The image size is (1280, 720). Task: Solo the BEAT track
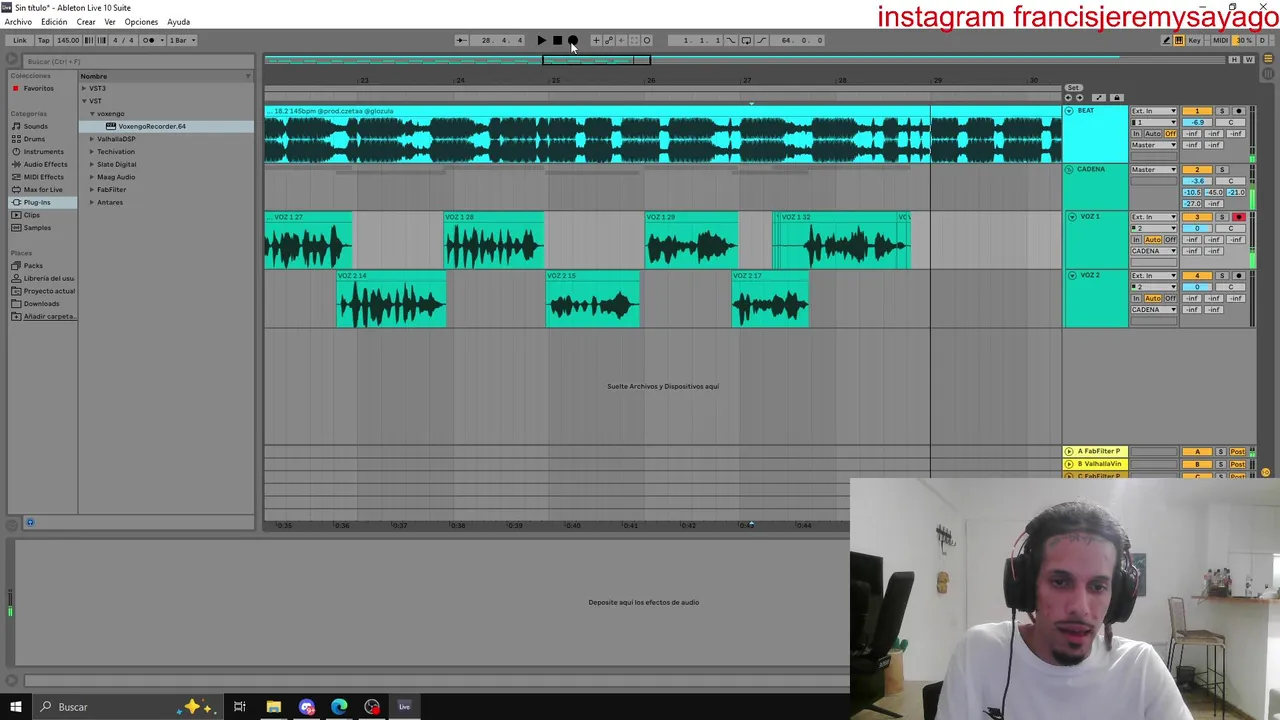pyautogui.click(x=1221, y=111)
